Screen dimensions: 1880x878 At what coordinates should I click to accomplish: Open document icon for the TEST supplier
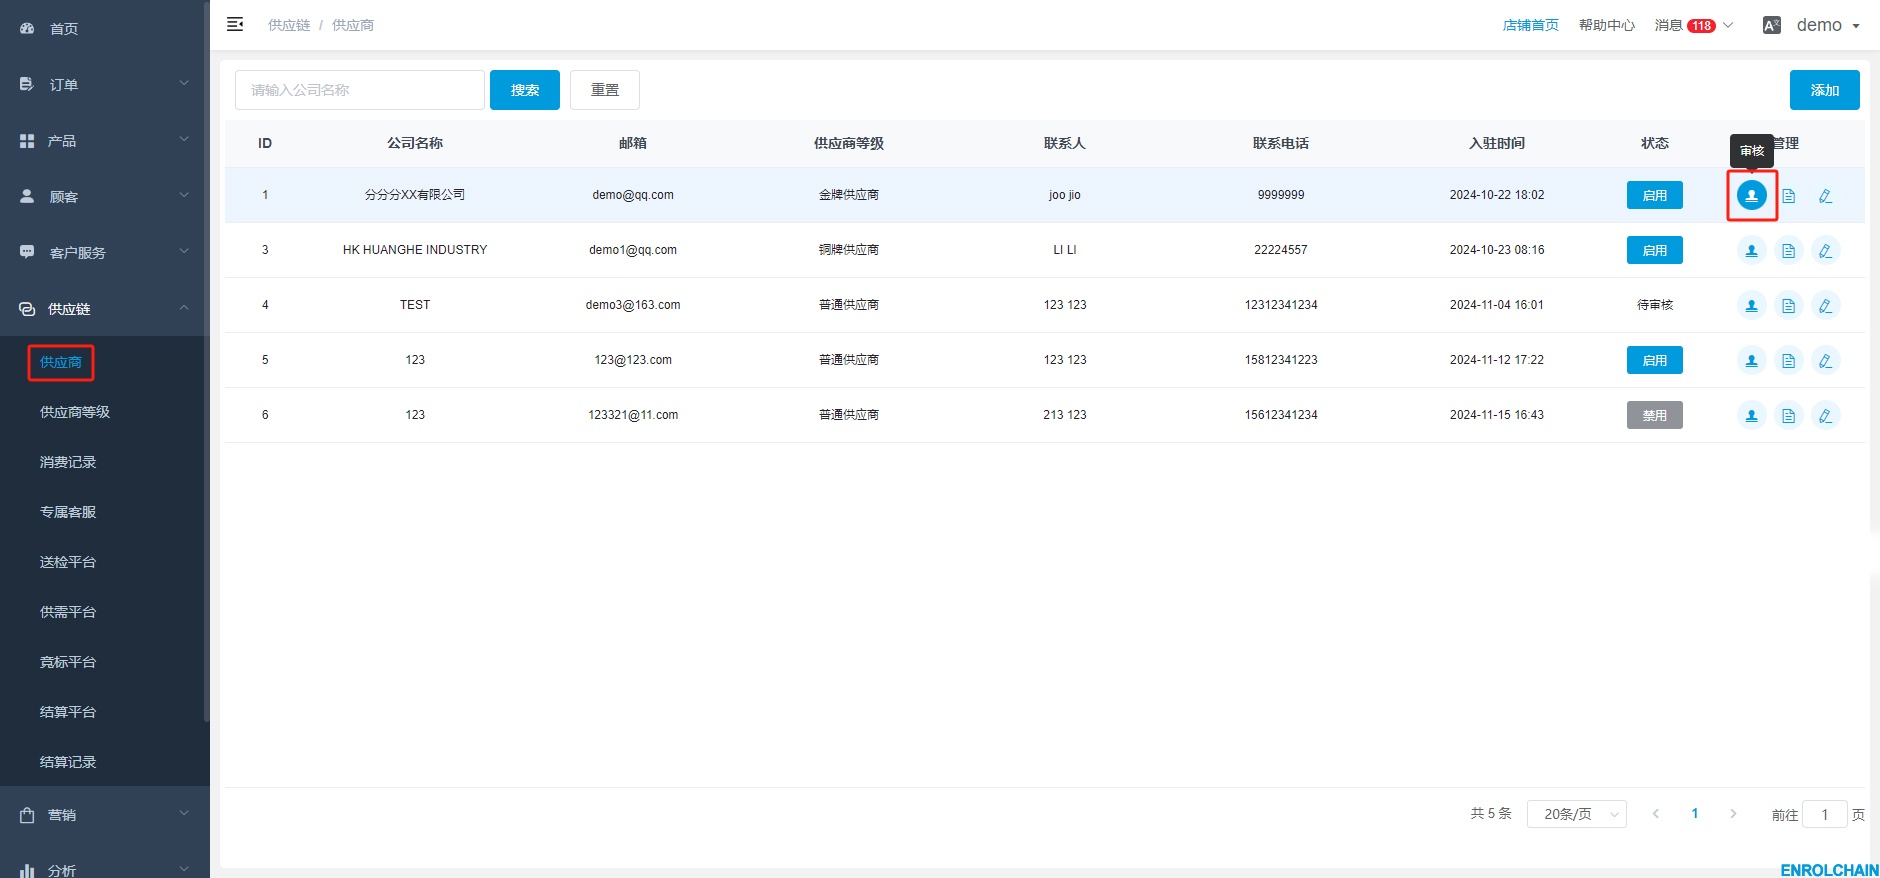pyautogui.click(x=1788, y=305)
